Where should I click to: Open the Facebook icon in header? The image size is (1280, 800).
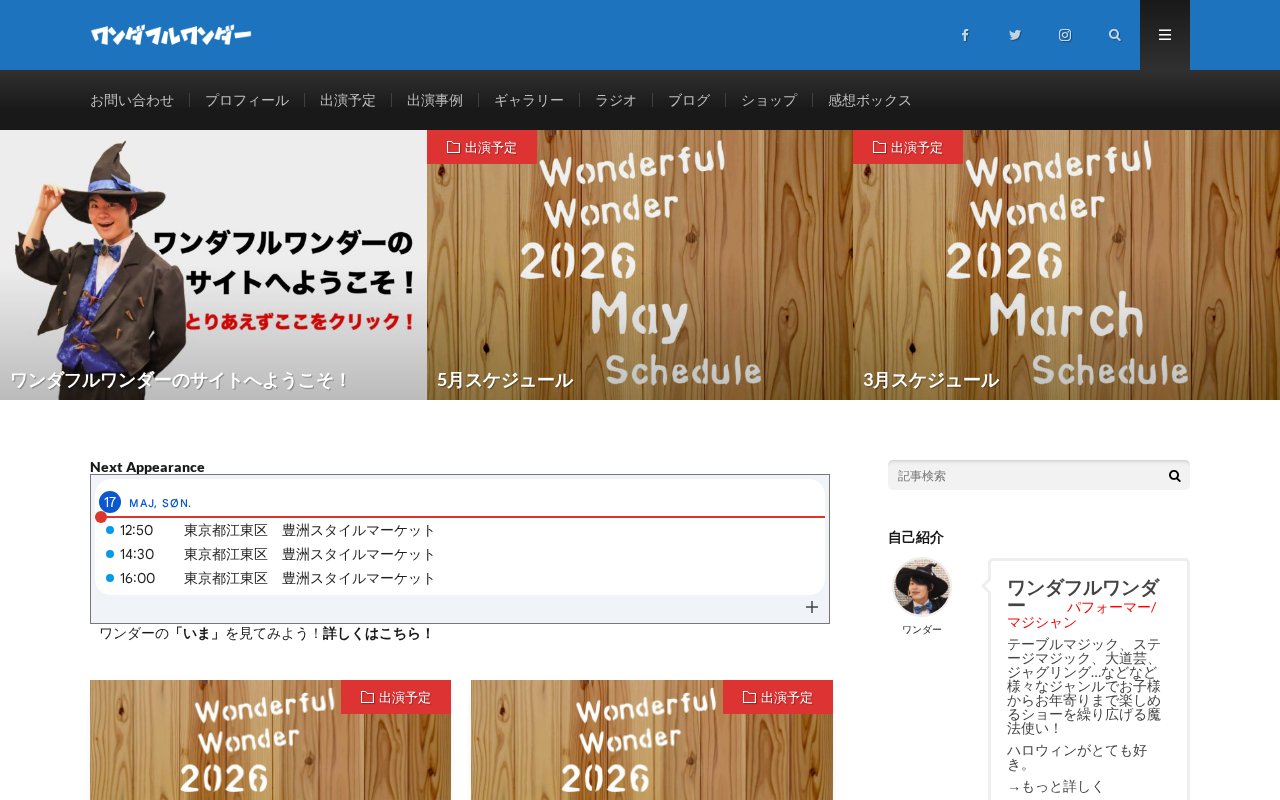coord(965,35)
